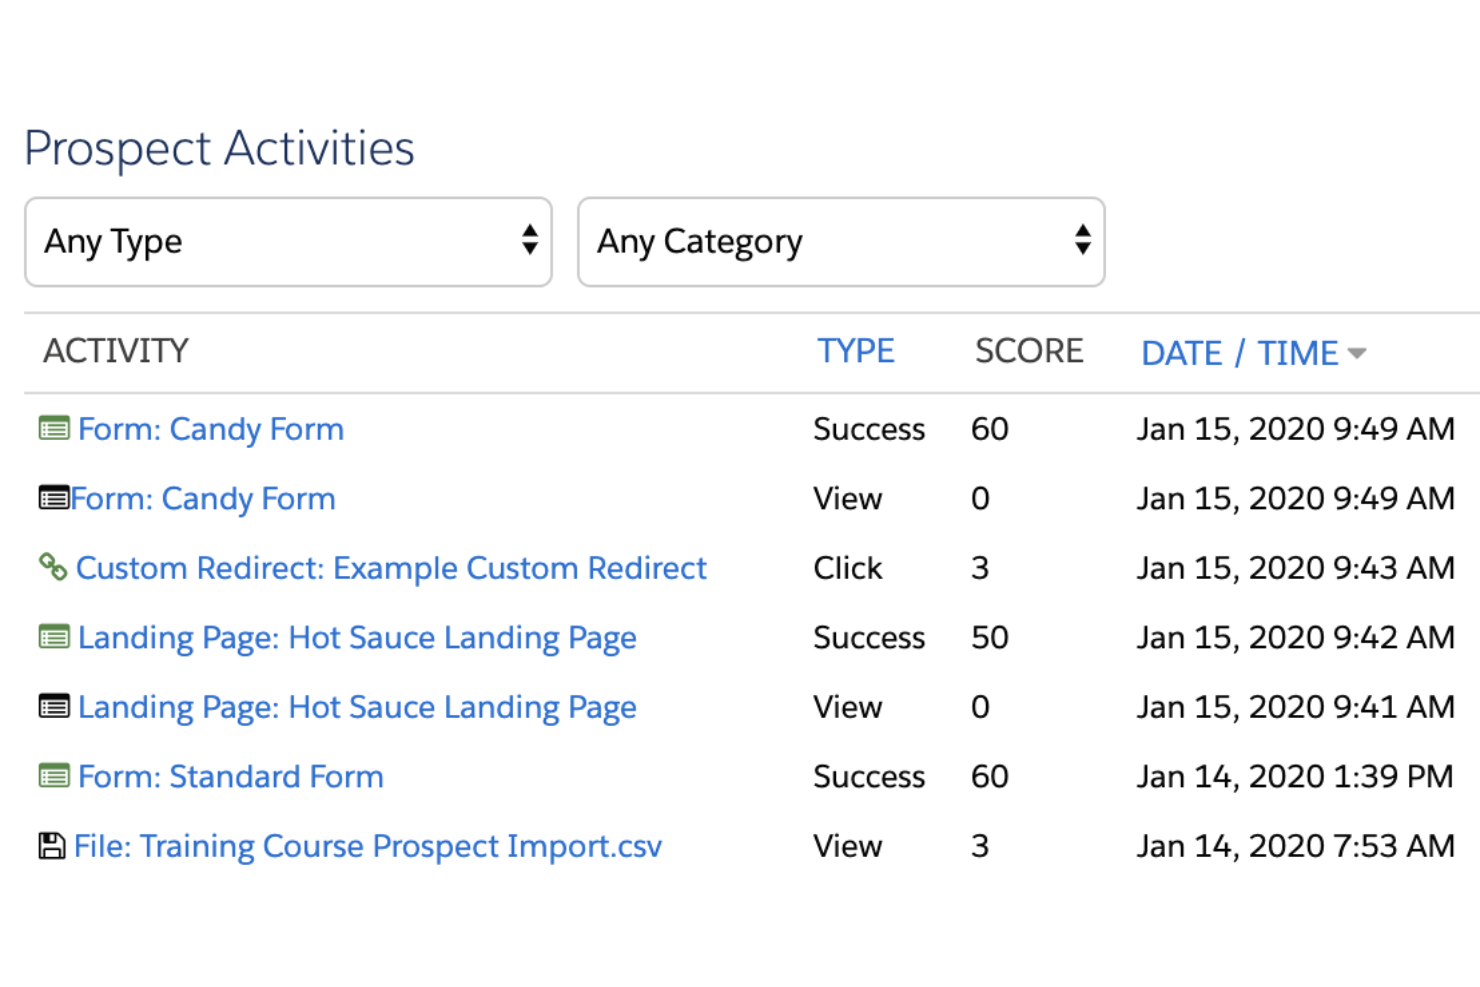The height and width of the screenshot is (987, 1480).
Task: Click the Candy Form link on the View row
Action: [203, 498]
